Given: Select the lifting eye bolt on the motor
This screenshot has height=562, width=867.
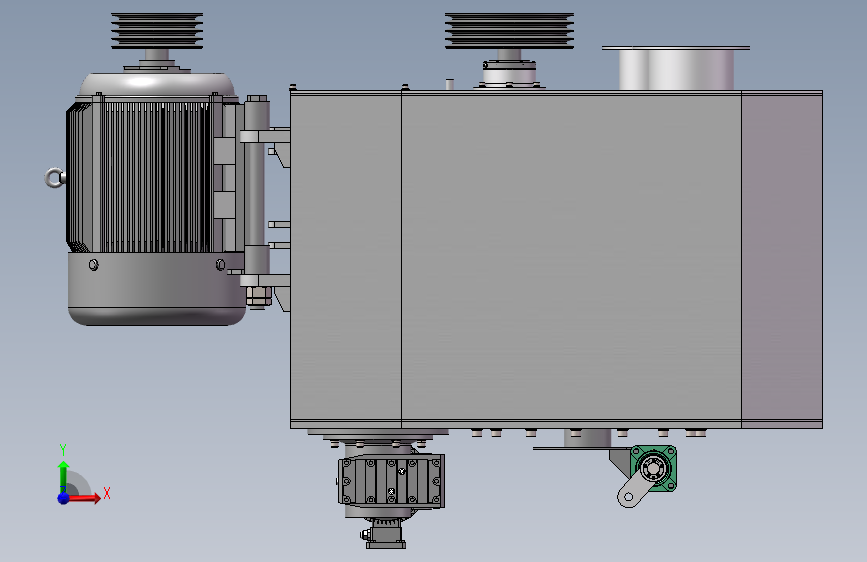Looking at the screenshot, I should 54,178.
